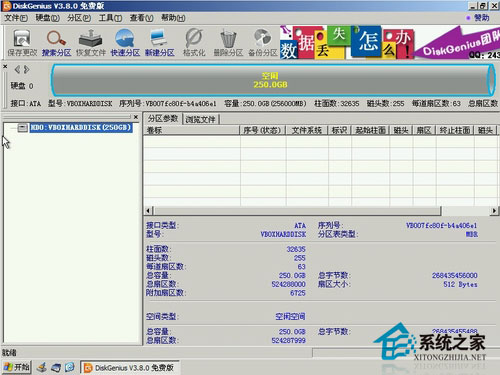Click the 保存更改 save changes icon
The width and height of the screenshot is (500, 375).
[22, 43]
